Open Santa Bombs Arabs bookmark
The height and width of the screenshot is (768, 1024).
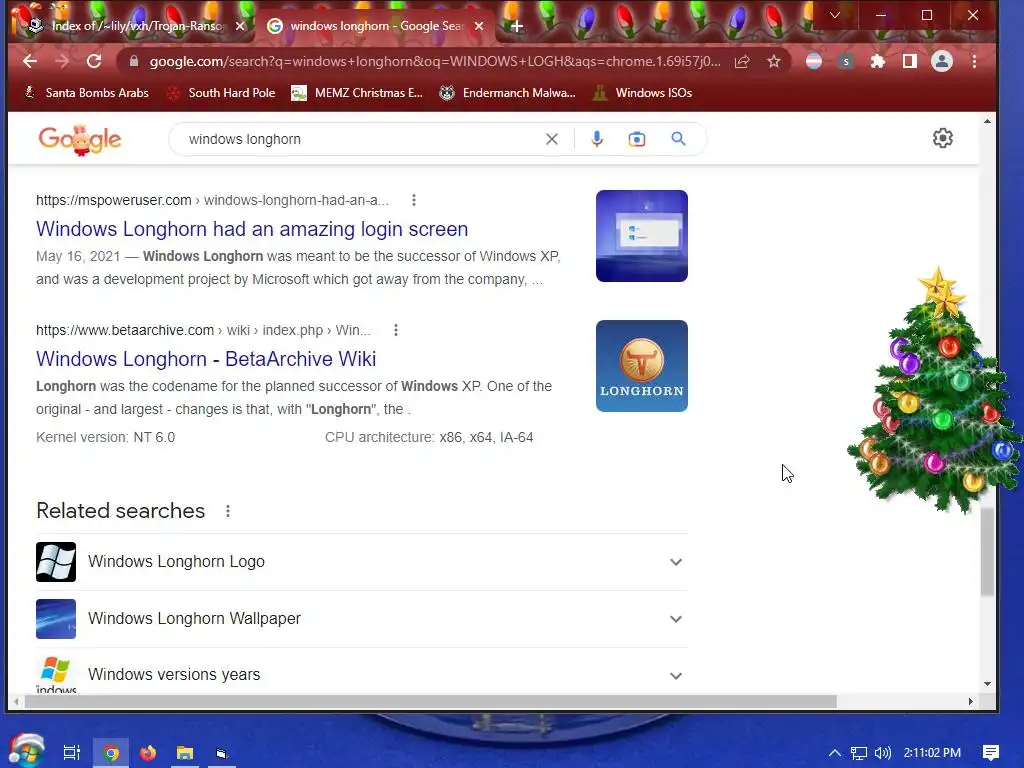pos(86,93)
